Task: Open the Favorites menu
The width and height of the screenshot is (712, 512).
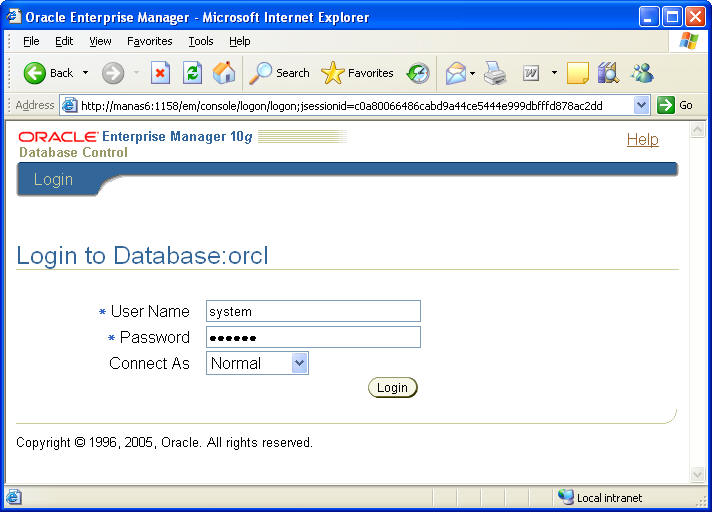Action: [149, 41]
